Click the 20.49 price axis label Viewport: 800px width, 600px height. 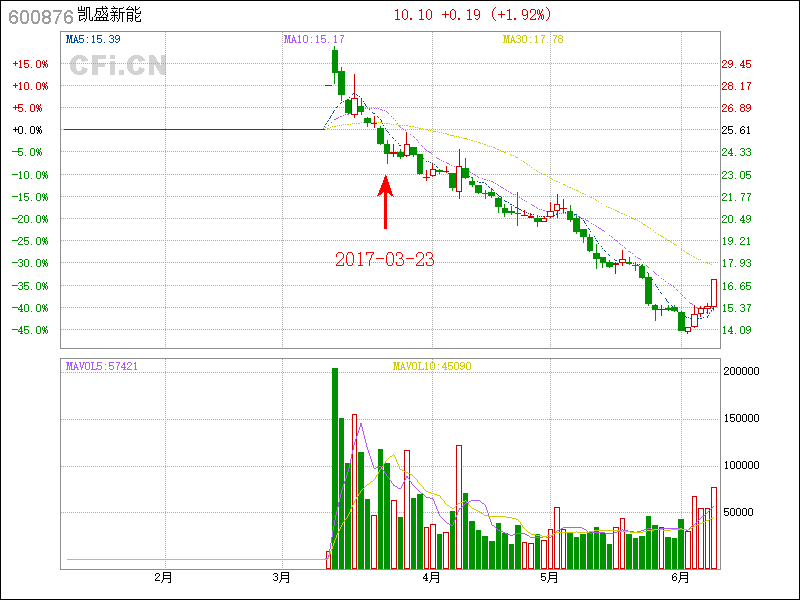[736, 219]
